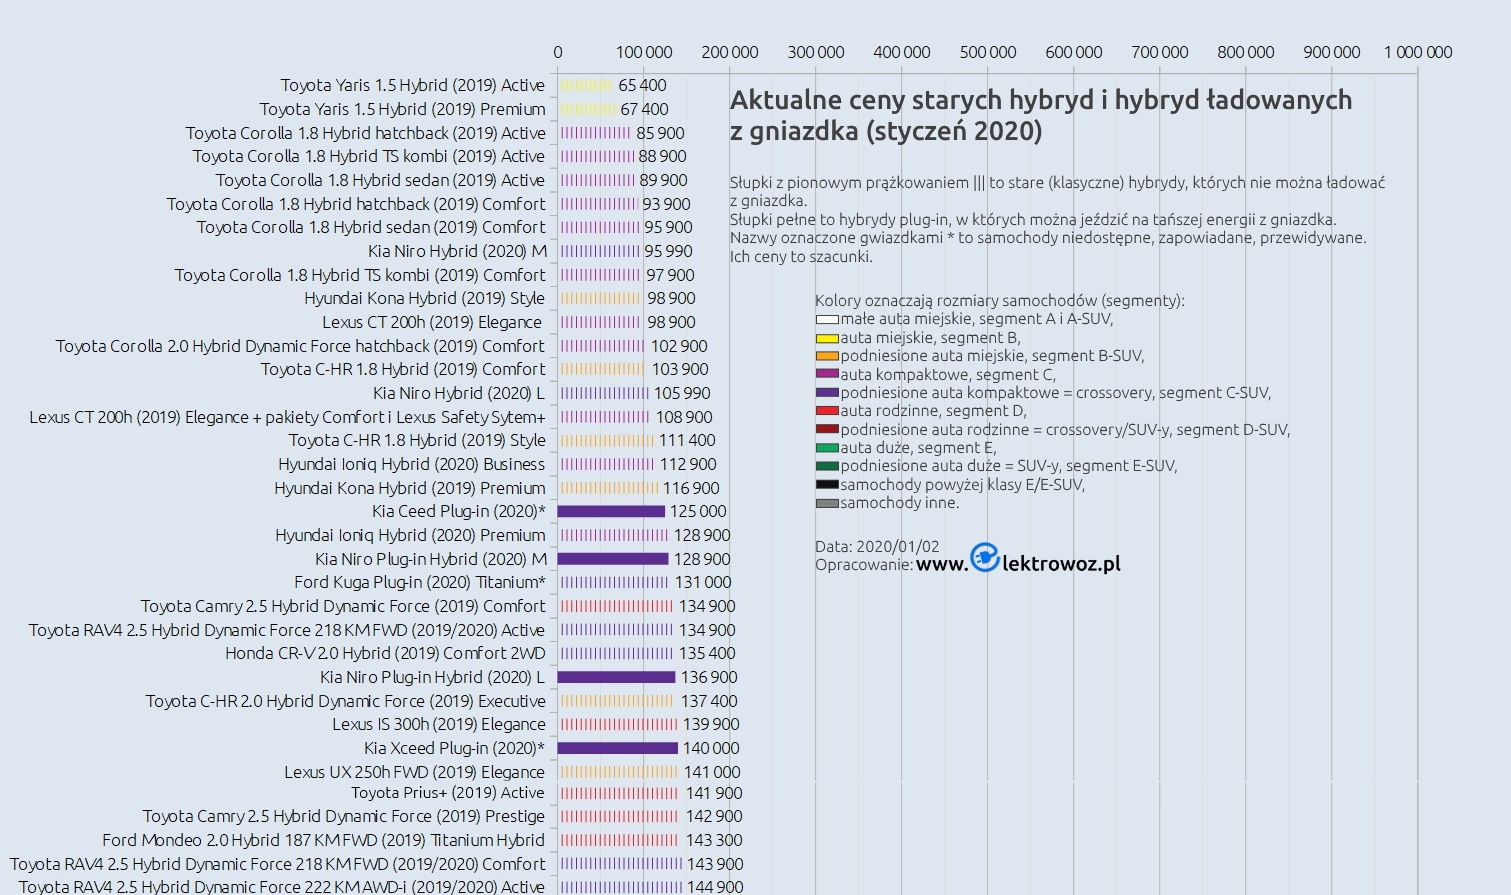The width and height of the screenshot is (1511, 895).
Task: Click 'Hyundai Ioniq Hybrid (2020) Business' label
Action: pos(411,464)
